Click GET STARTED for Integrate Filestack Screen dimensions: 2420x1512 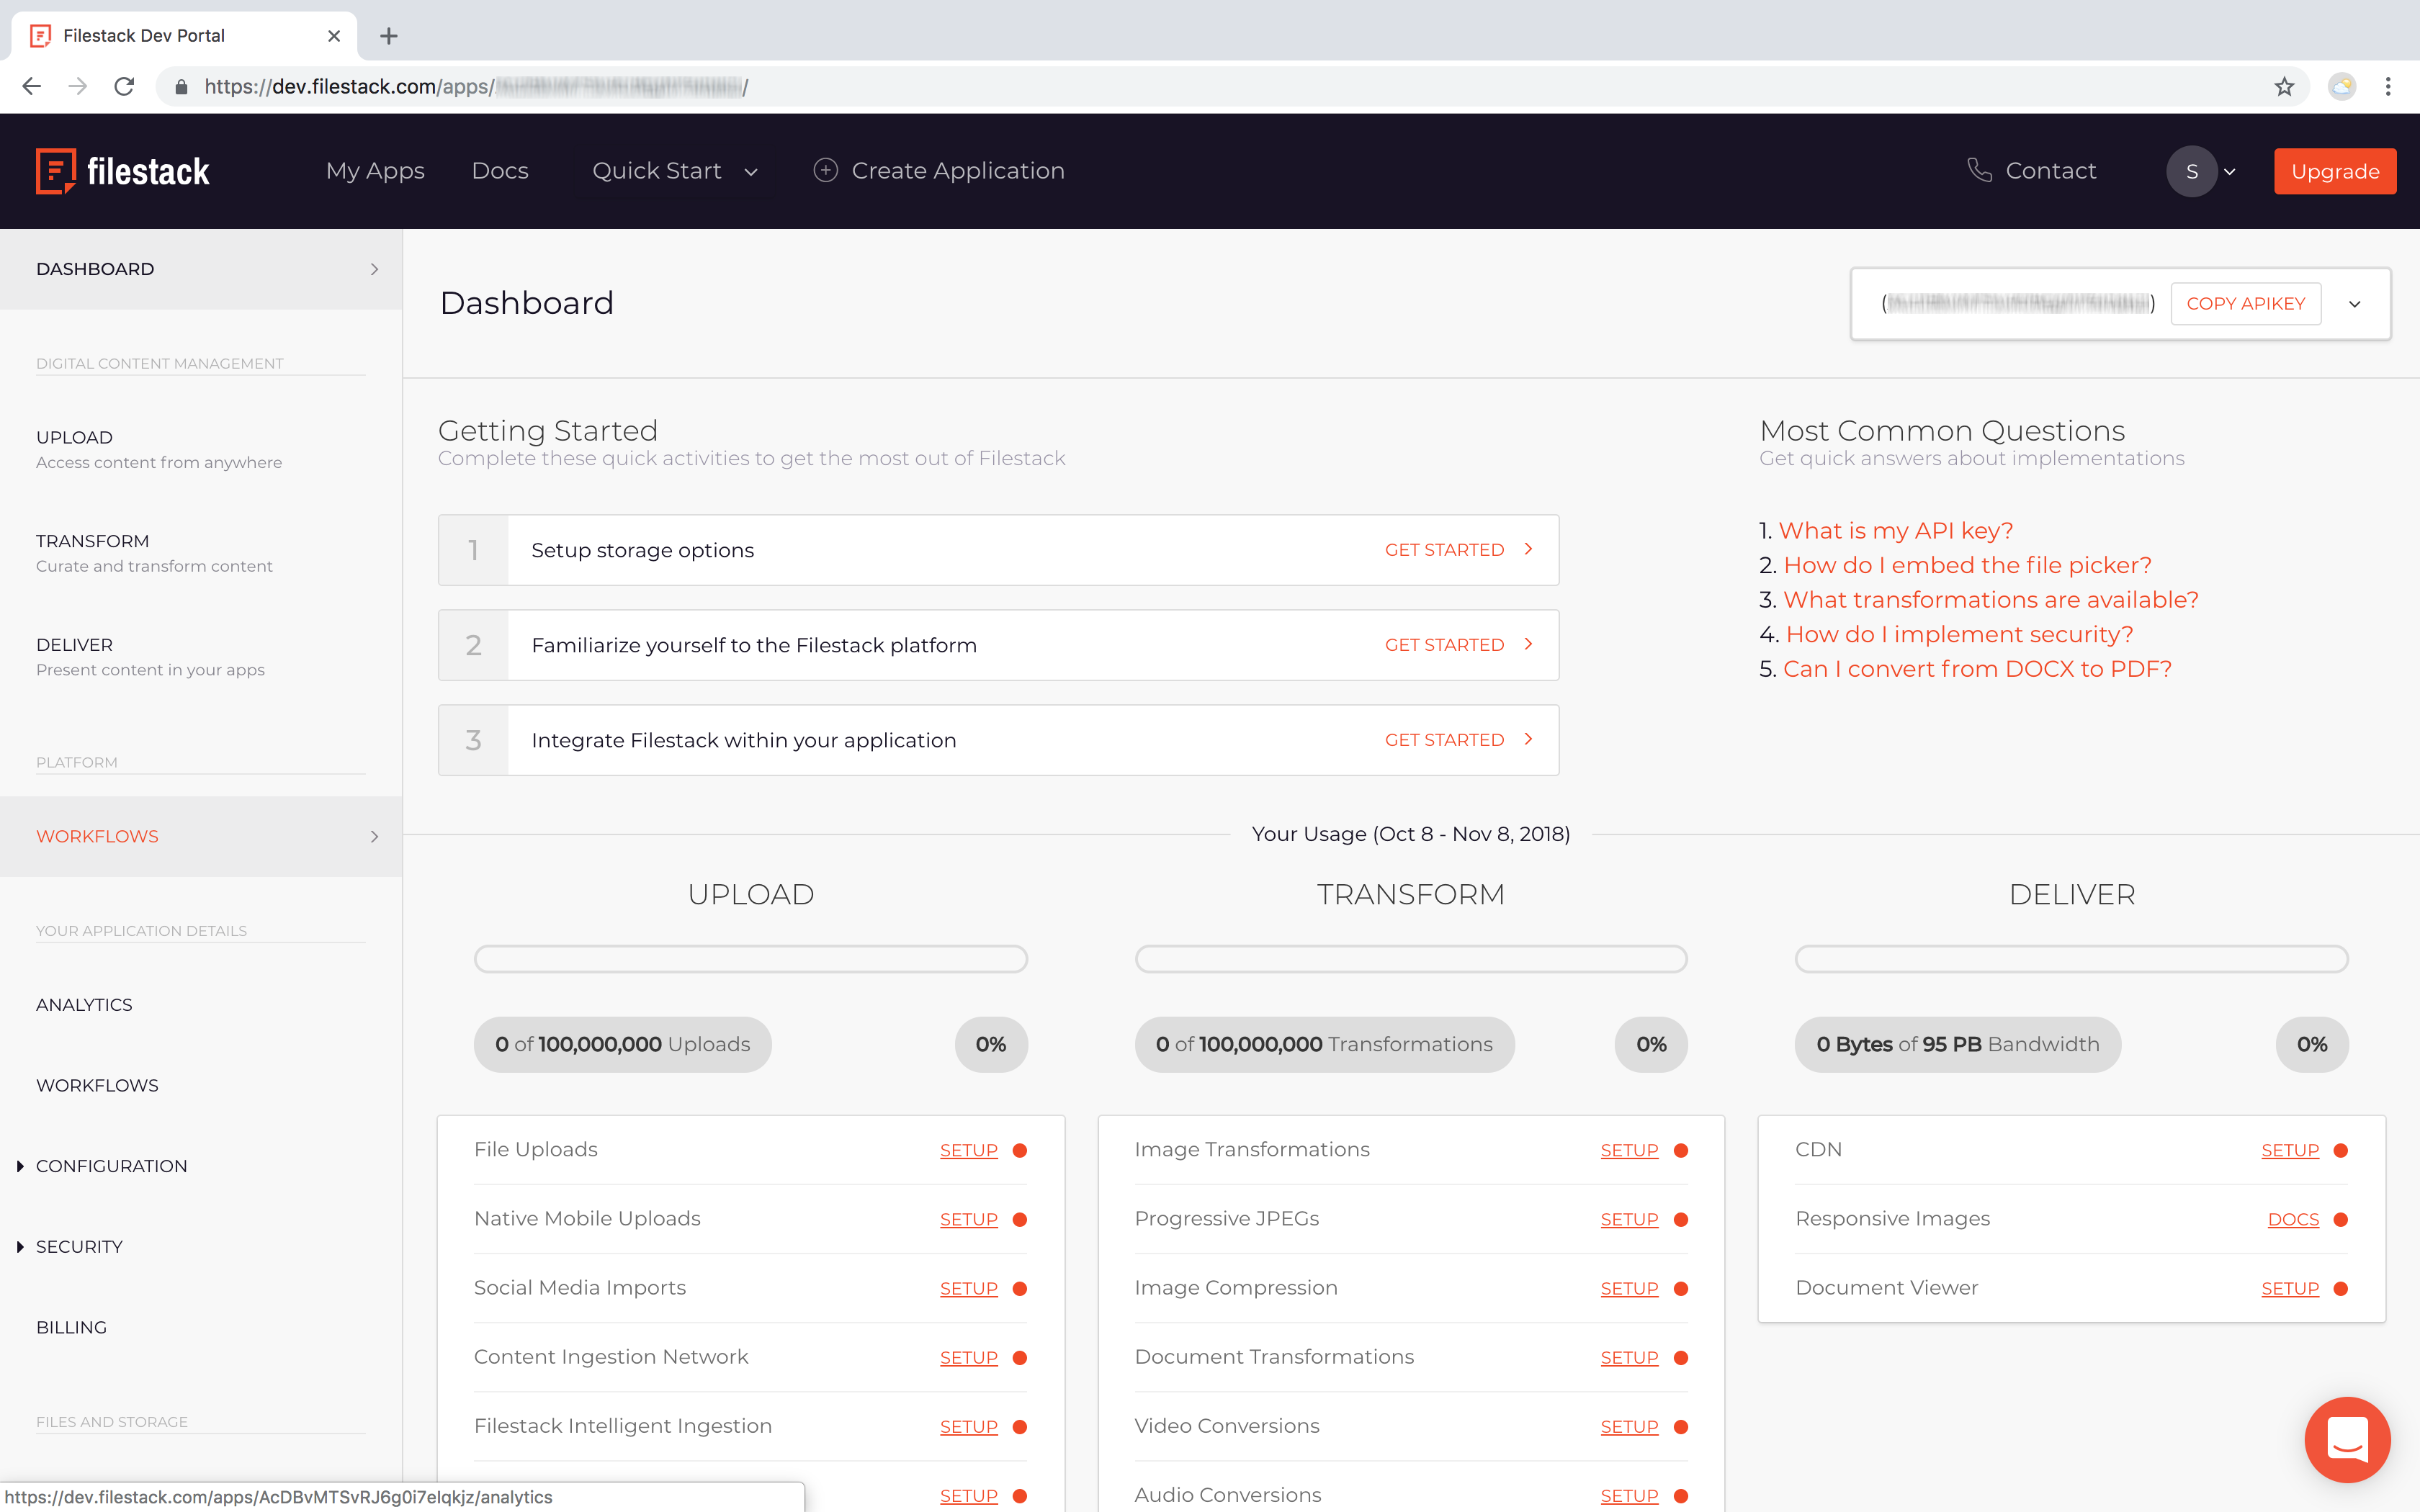tap(1444, 740)
